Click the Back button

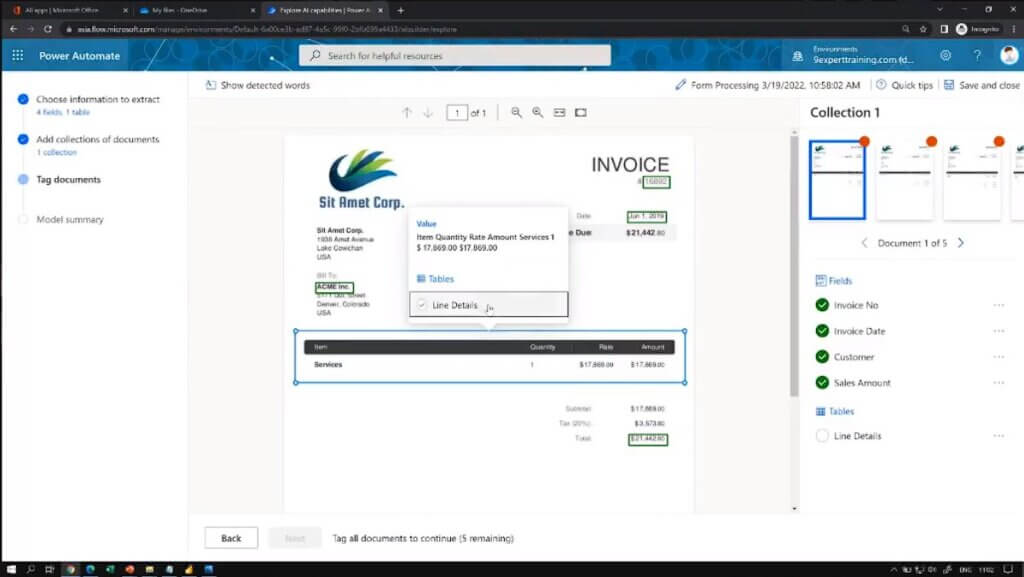tap(231, 538)
